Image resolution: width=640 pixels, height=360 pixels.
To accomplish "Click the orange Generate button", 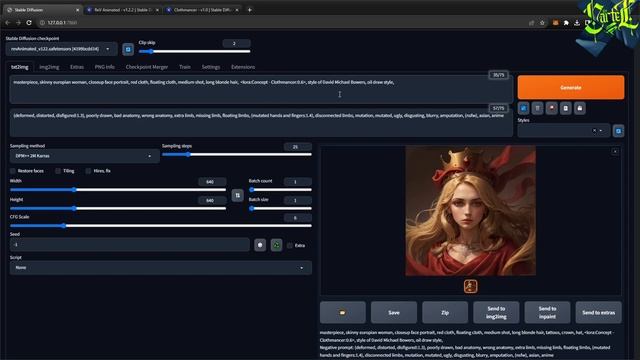I will tap(571, 87).
